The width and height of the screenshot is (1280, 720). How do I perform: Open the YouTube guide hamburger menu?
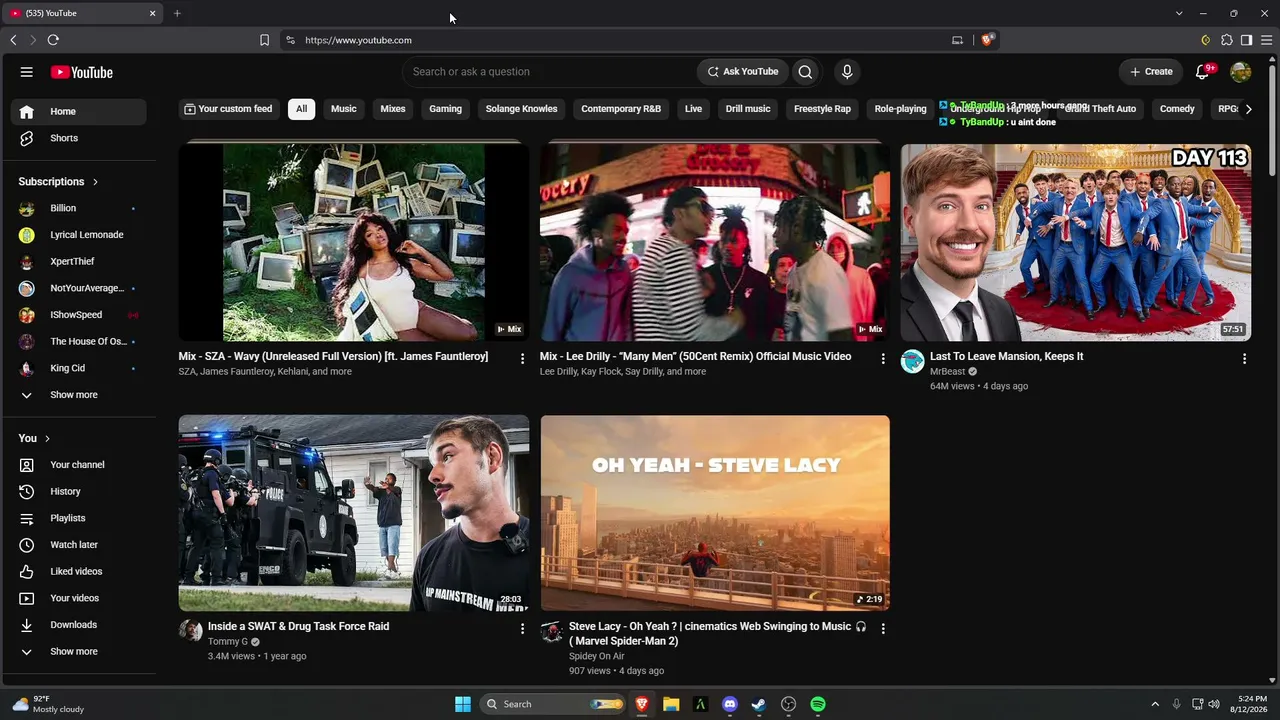click(27, 72)
